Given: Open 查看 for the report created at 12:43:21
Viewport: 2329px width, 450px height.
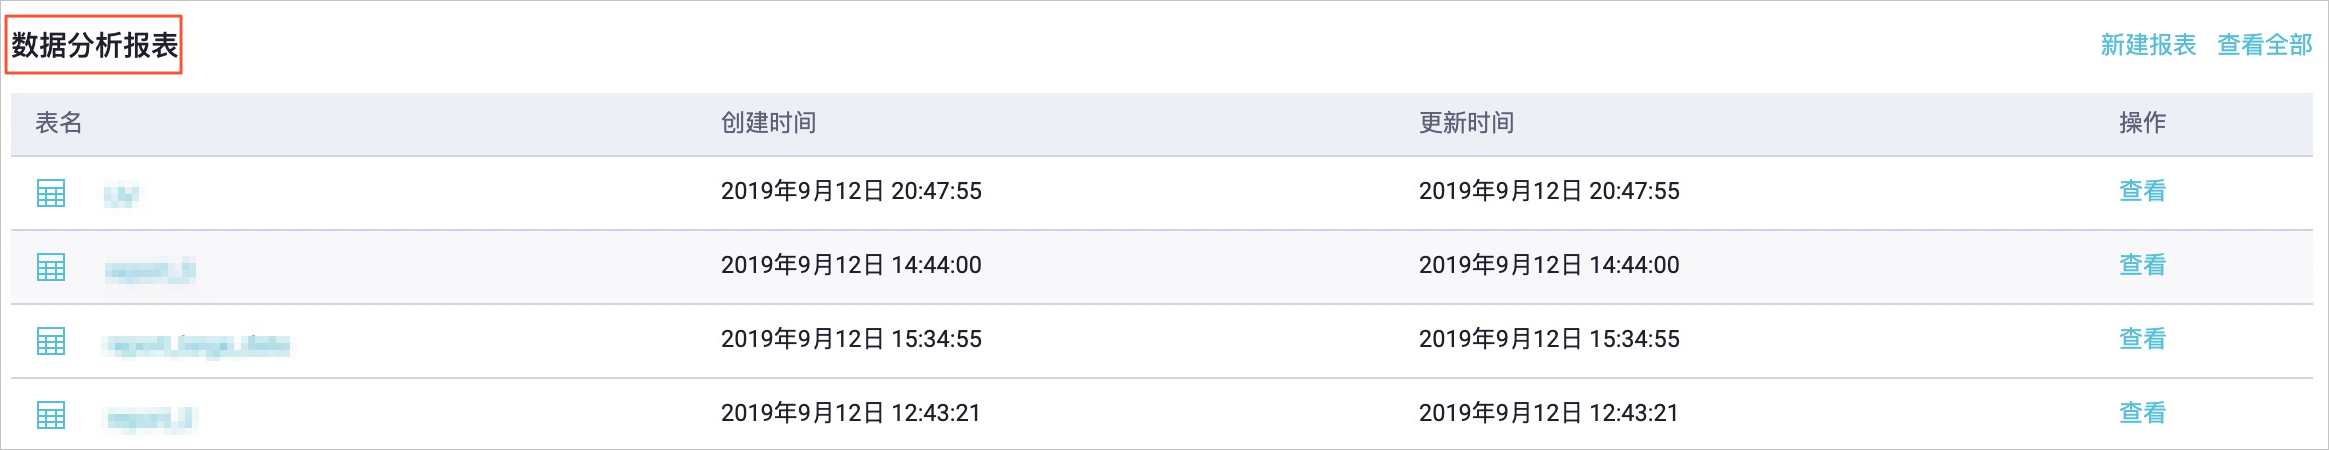Looking at the screenshot, I should tap(2142, 413).
